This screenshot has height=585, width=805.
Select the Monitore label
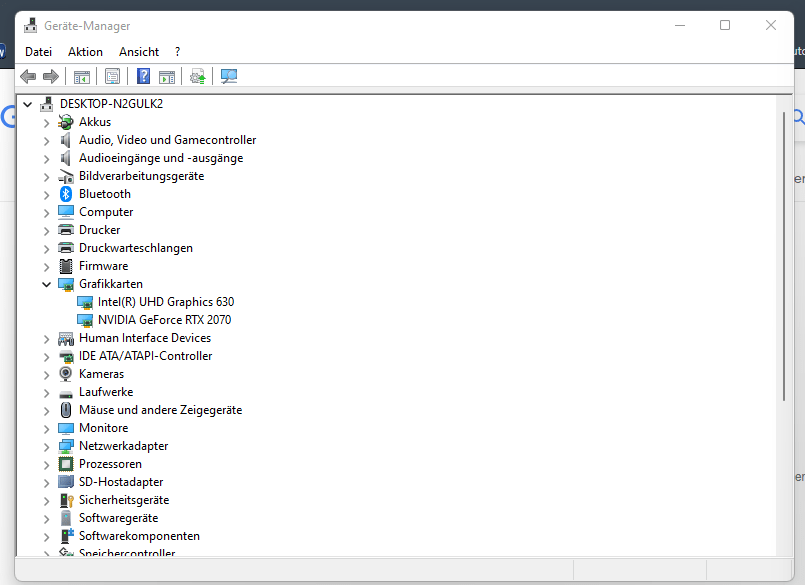point(104,428)
